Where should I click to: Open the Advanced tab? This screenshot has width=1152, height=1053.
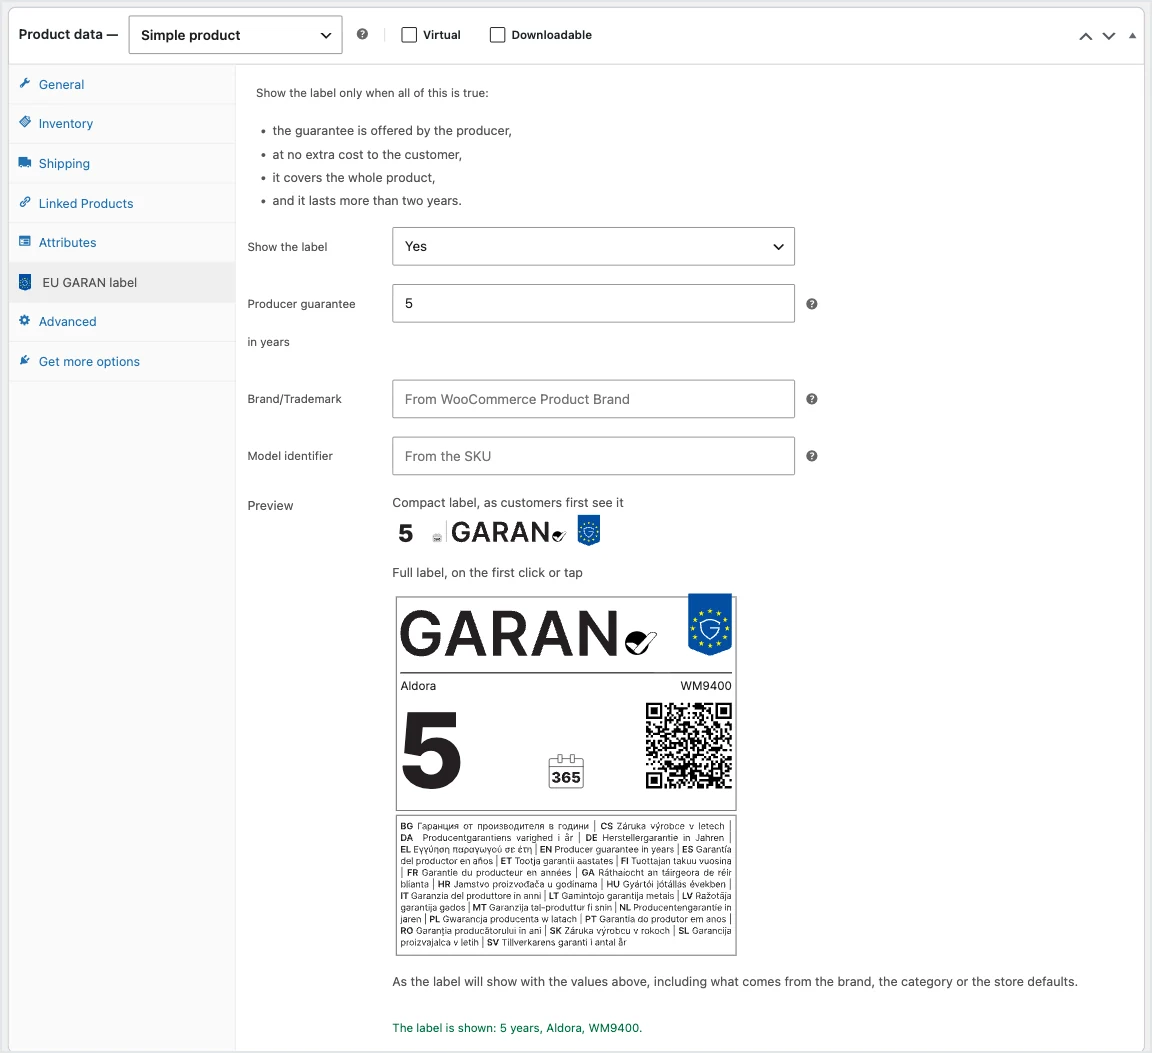click(x=122, y=321)
